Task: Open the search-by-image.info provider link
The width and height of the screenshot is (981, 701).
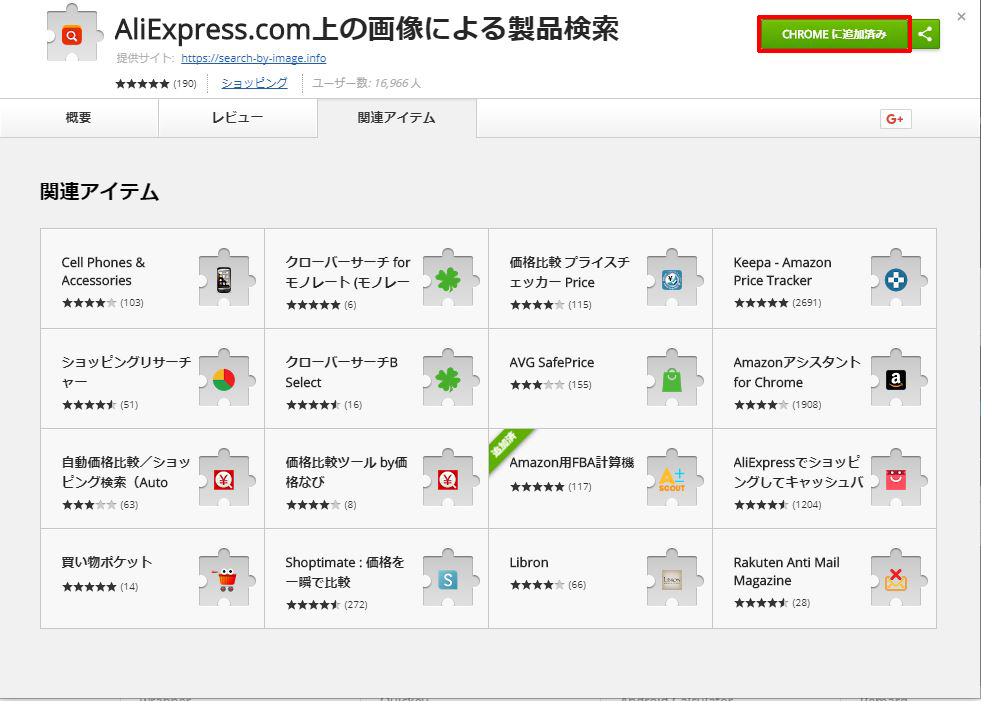Action: [253, 58]
